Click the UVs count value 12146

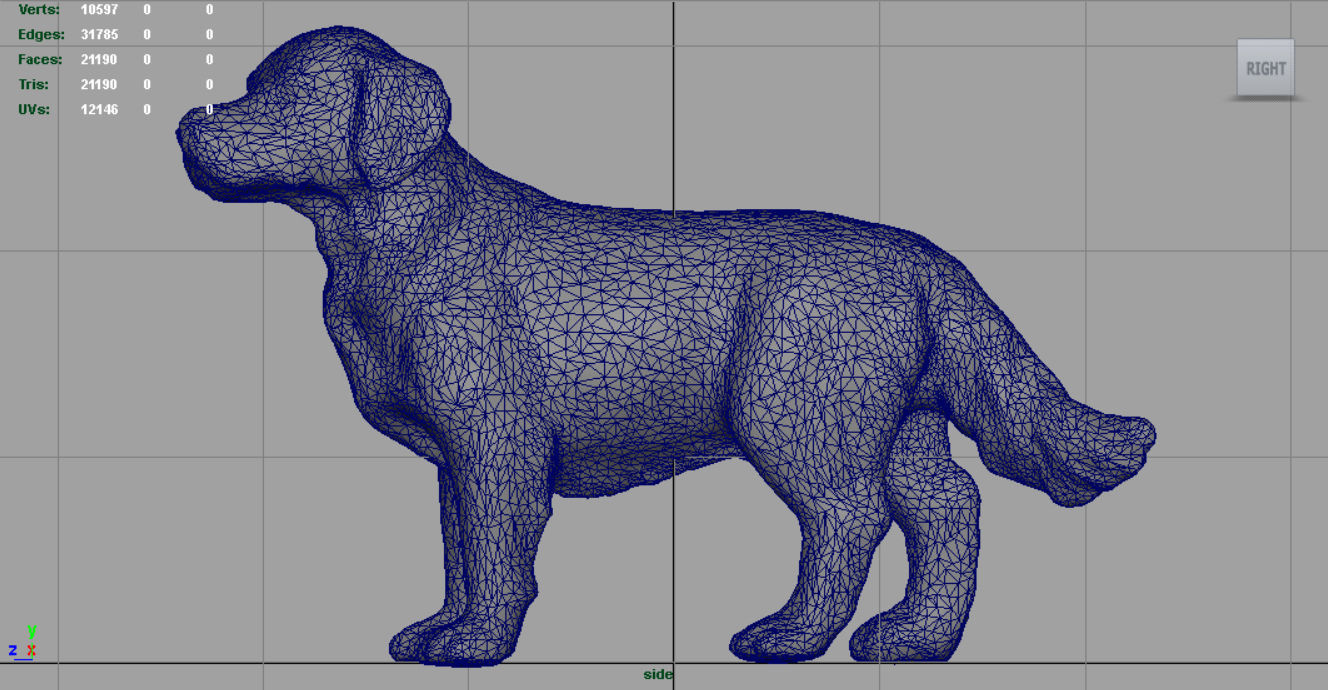coord(99,109)
